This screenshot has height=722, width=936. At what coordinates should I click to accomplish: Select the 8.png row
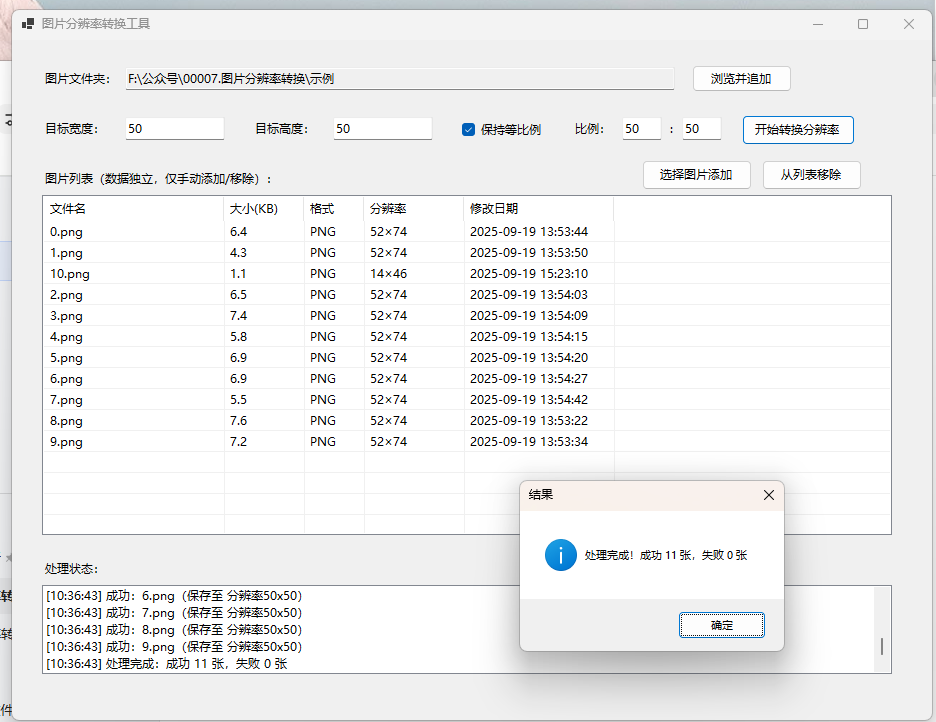(467, 420)
